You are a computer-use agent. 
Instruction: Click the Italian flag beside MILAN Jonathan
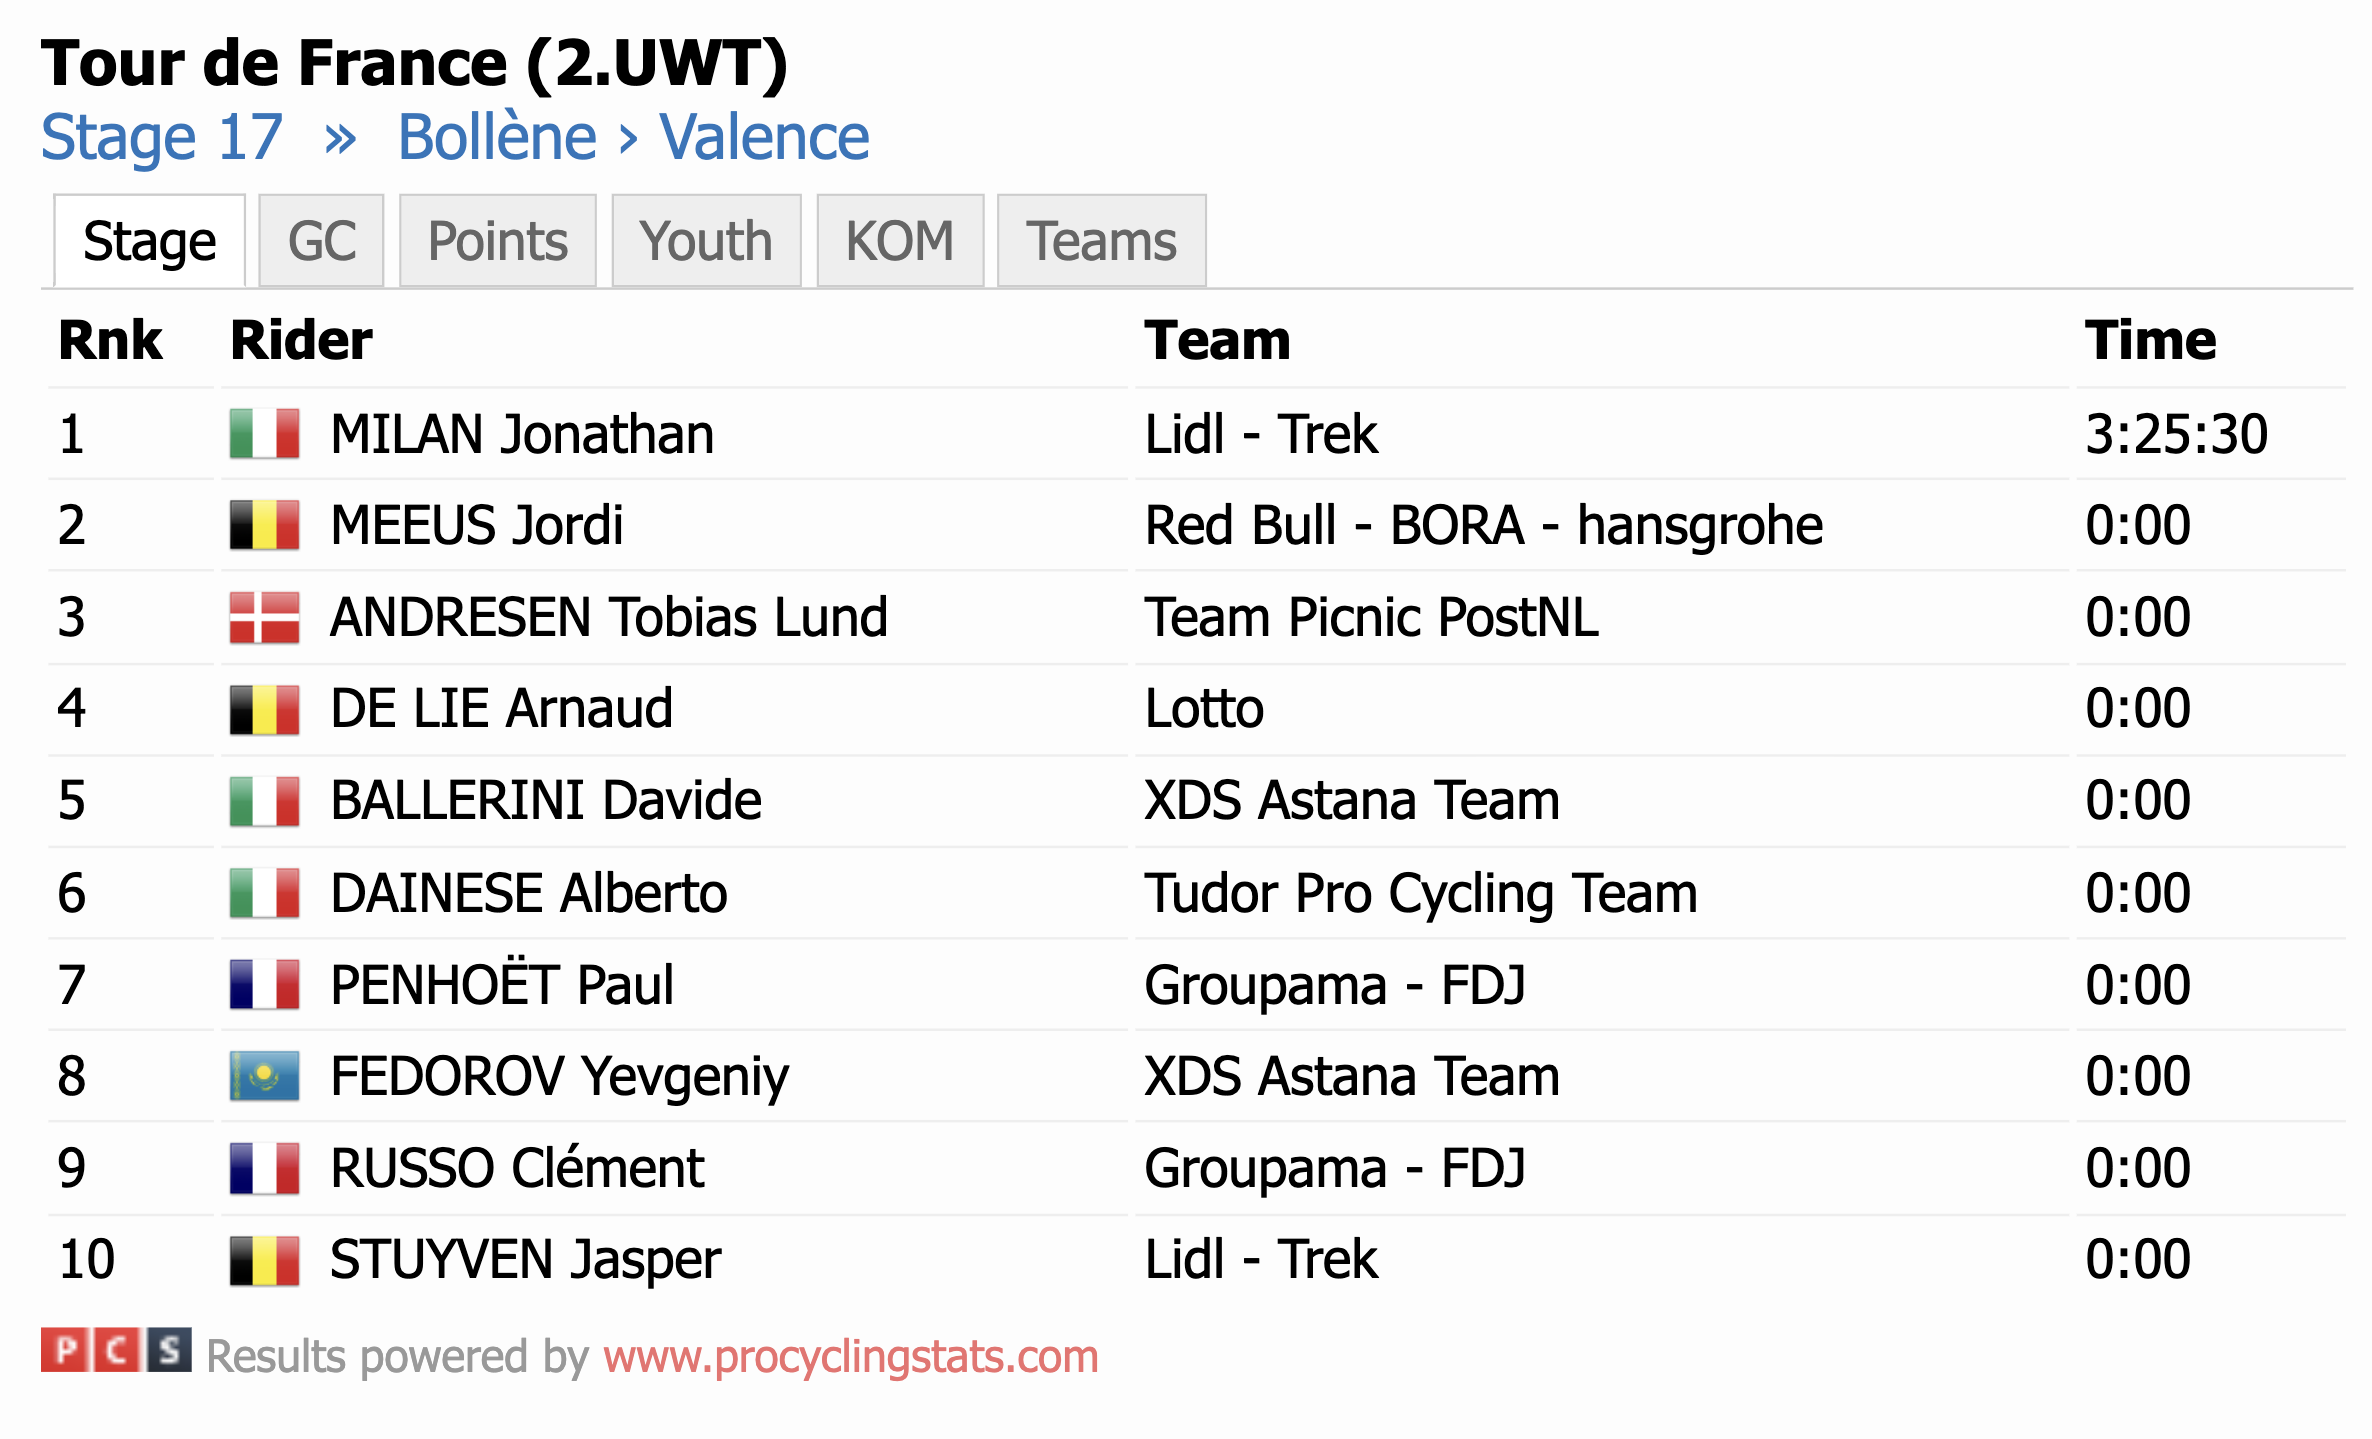coord(264,433)
